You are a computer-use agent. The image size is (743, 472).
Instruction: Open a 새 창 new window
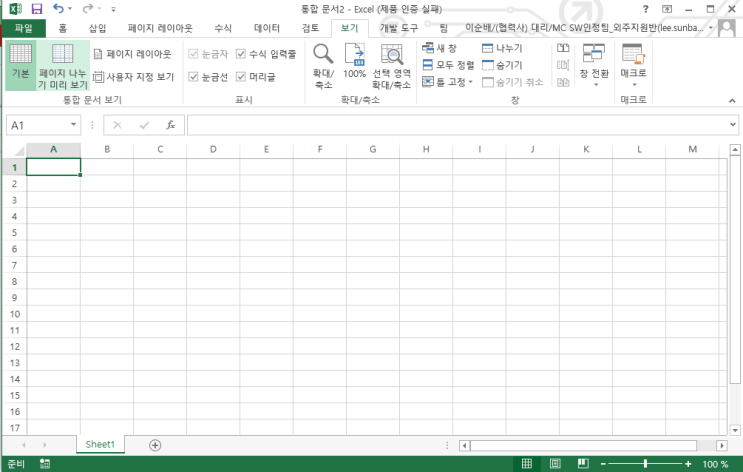click(439, 48)
